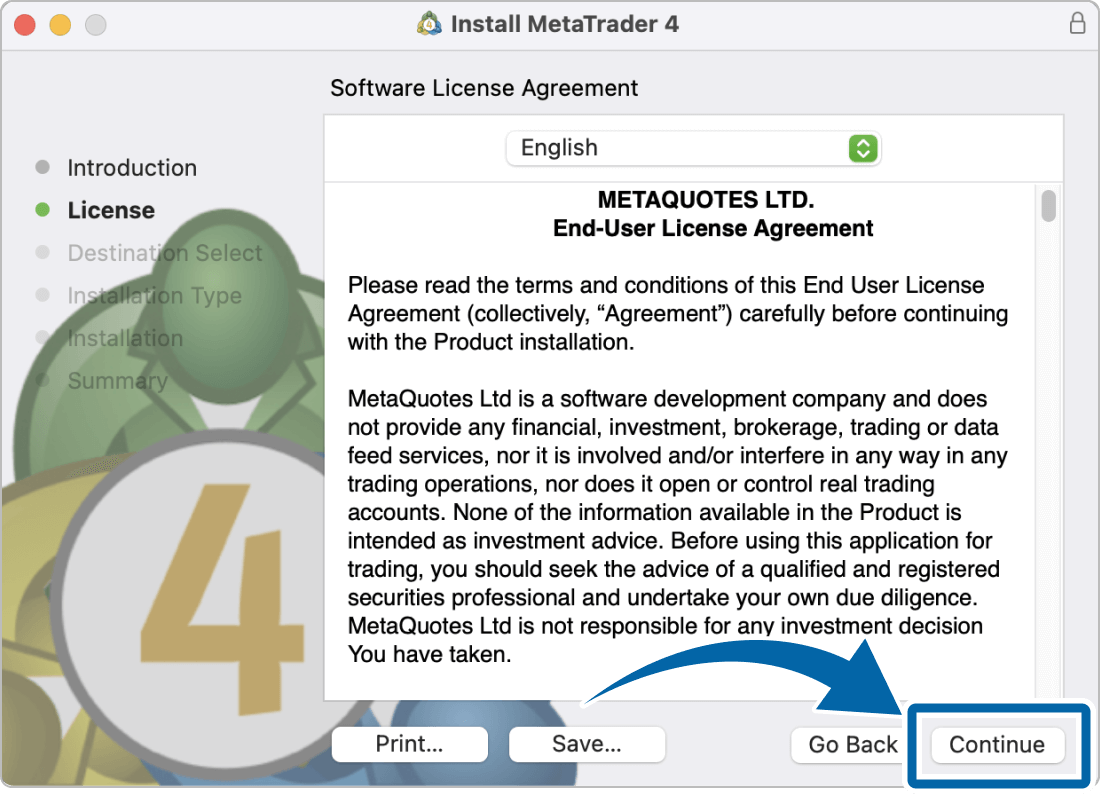Click the Destination Select step

tap(165, 253)
